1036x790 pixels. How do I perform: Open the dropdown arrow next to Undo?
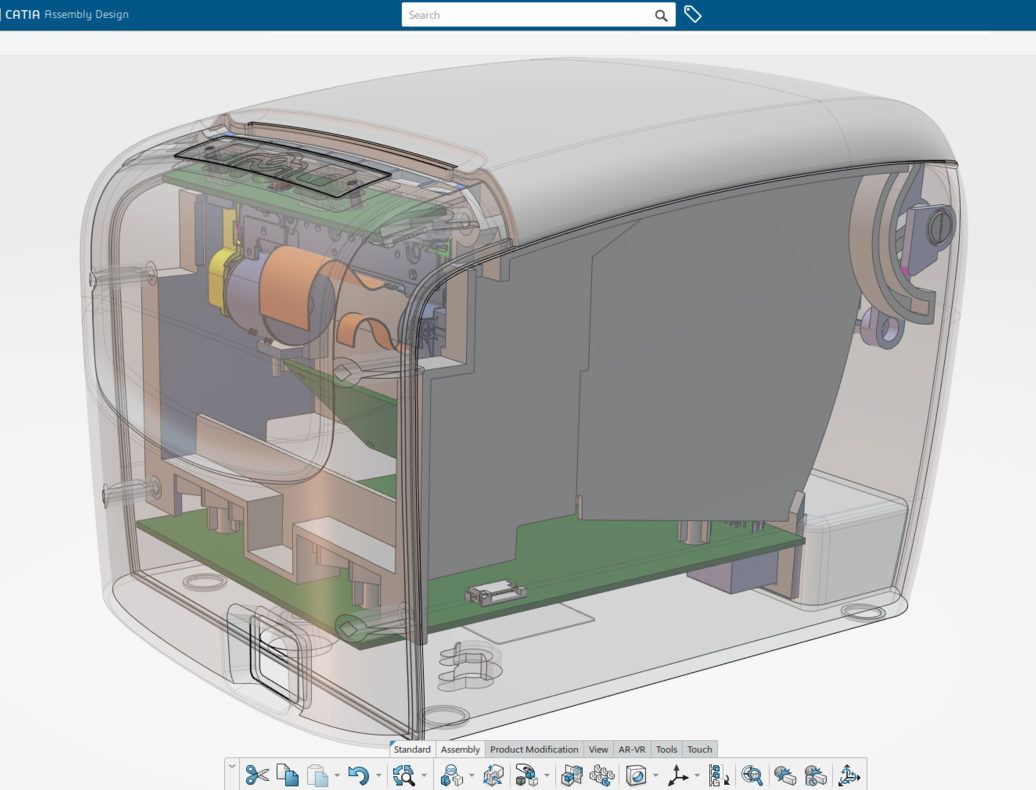[x=378, y=776]
